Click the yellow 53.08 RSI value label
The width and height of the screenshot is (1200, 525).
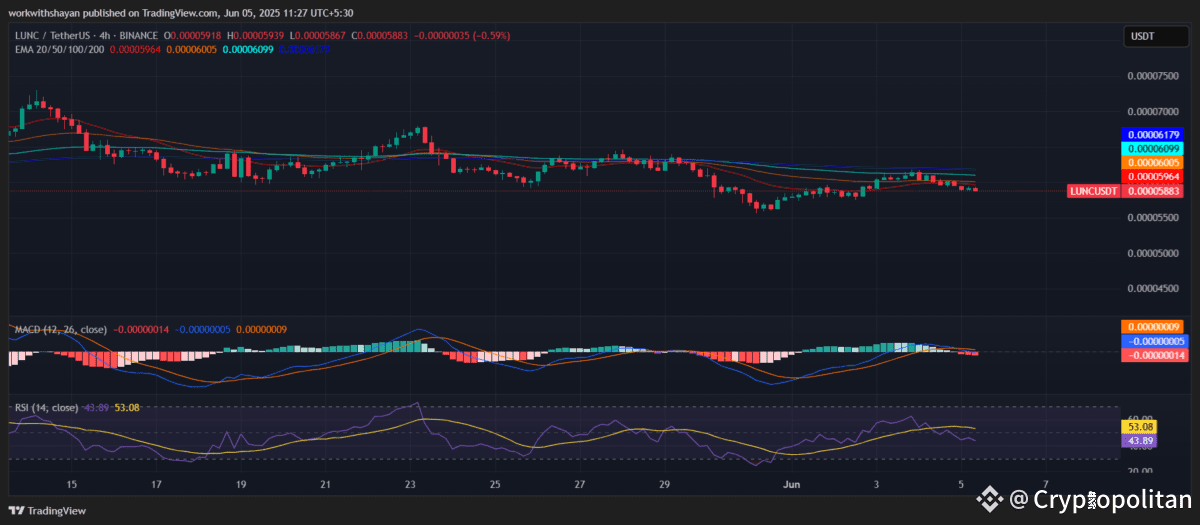1142,426
